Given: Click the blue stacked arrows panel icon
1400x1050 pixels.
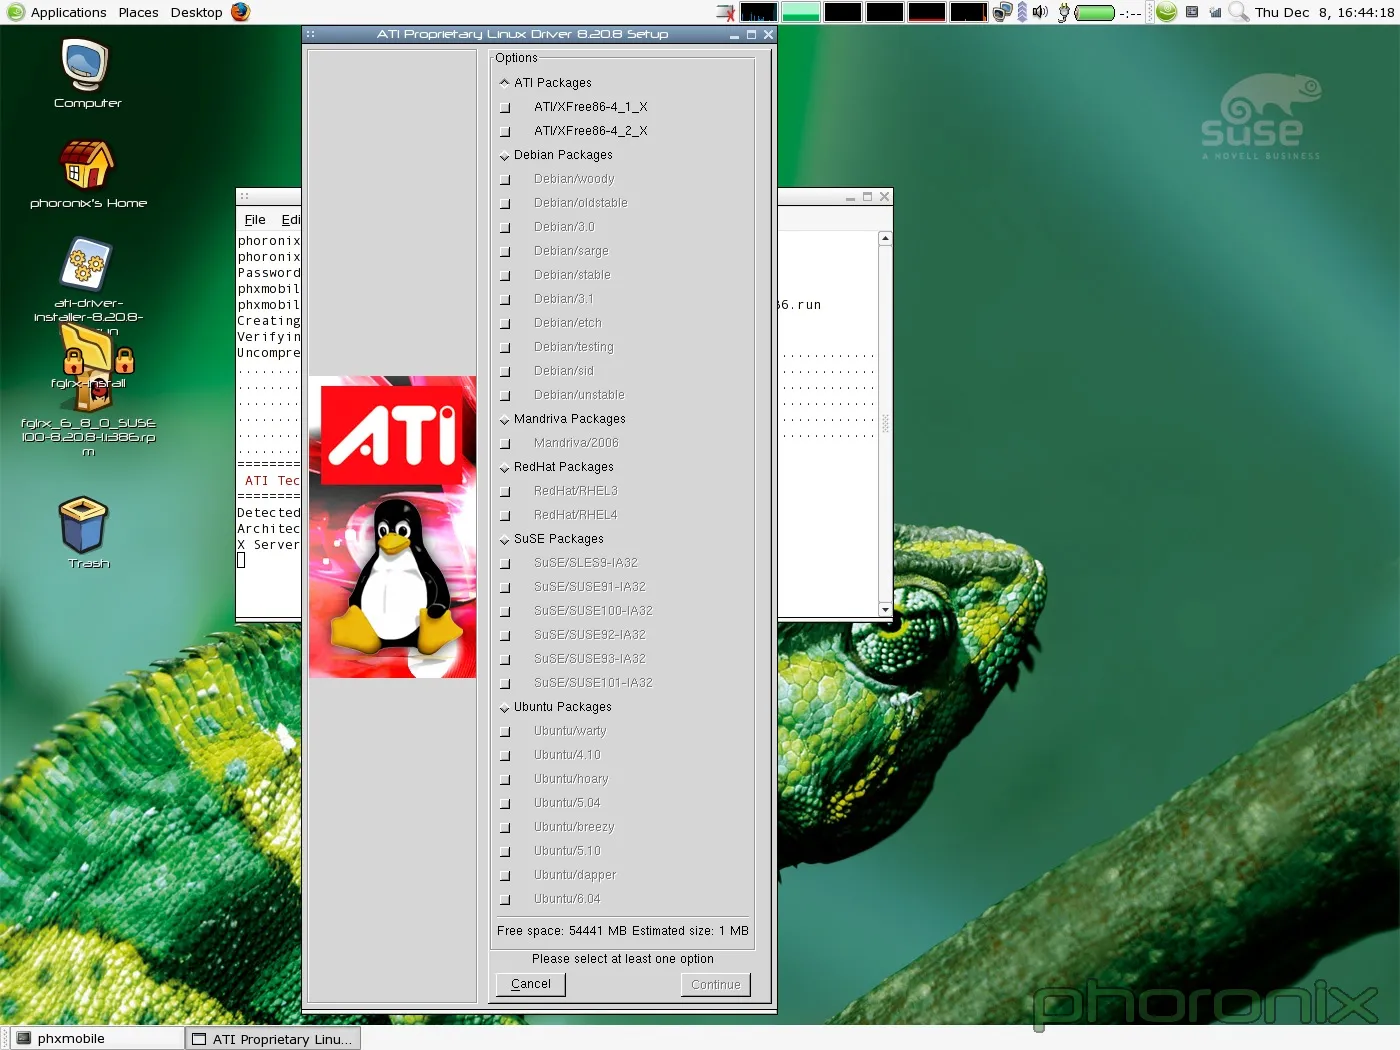Looking at the screenshot, I should click(x=1022, y=12).
